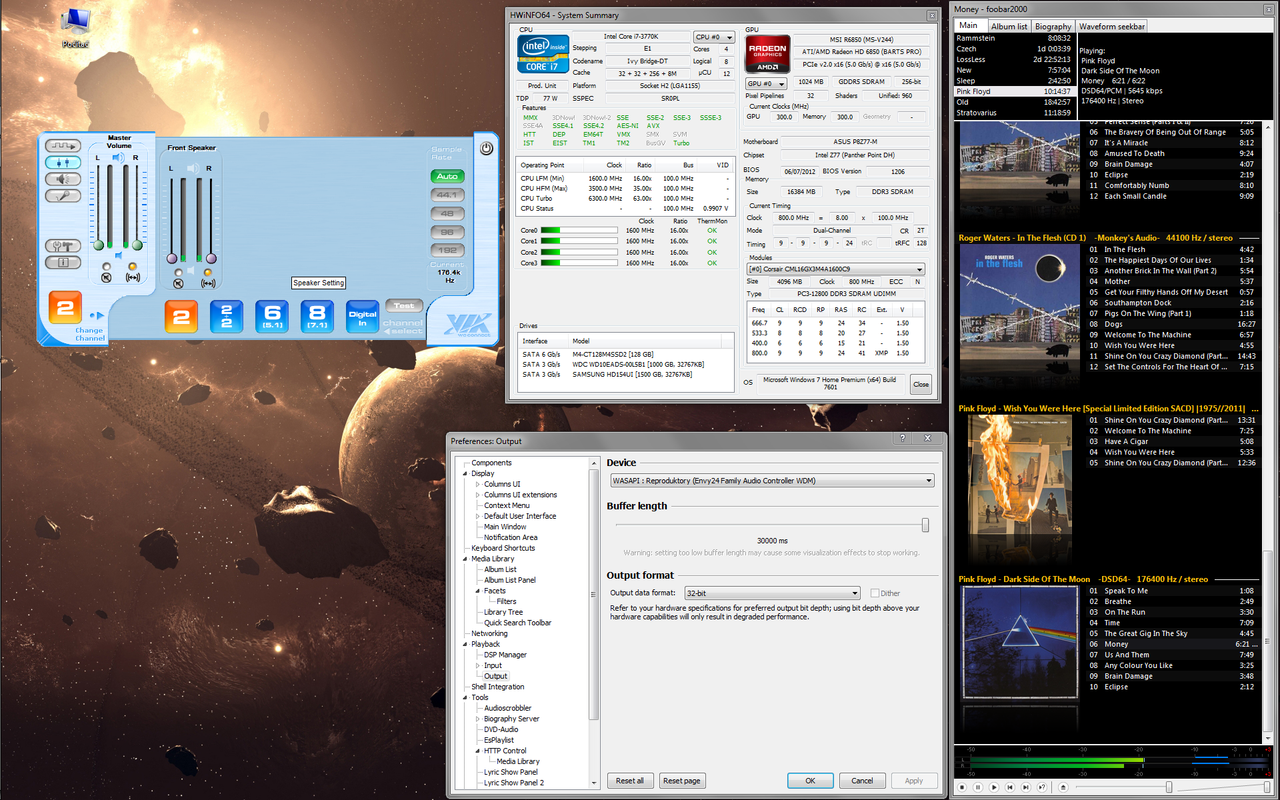
Task: Click the Buffer length slider handle
Action: pos(925,525)
